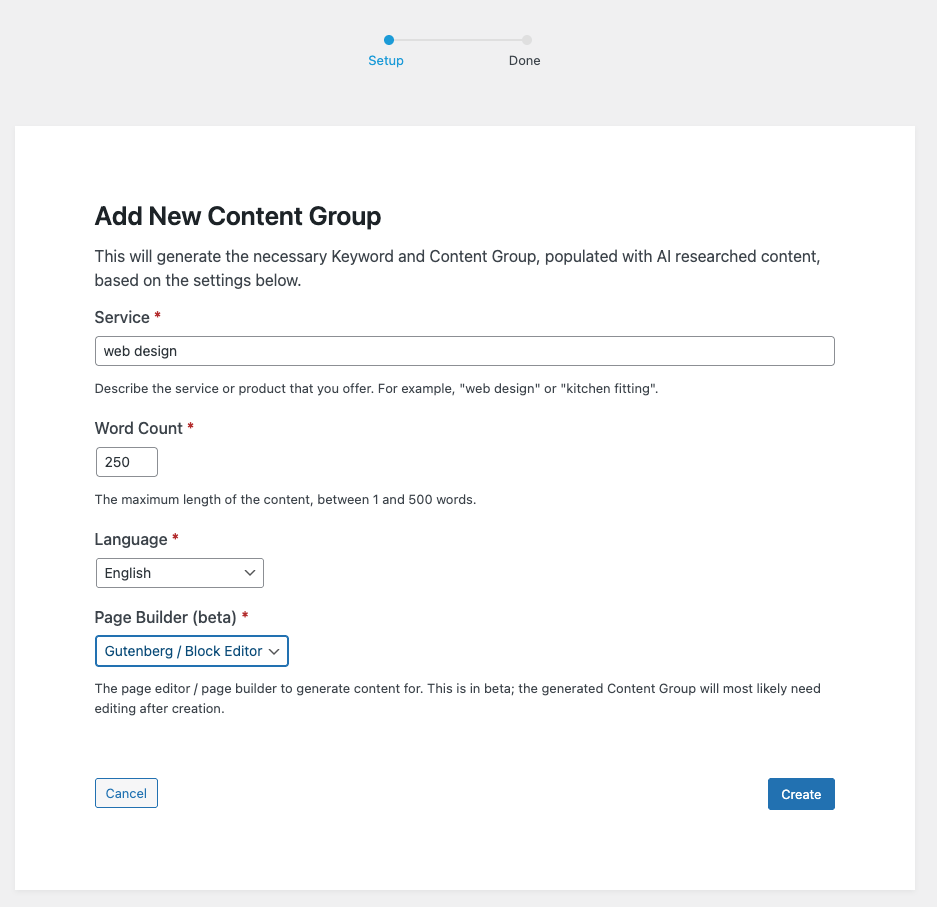Click the 'This is in beta' description text

click(x=457, y=698)
